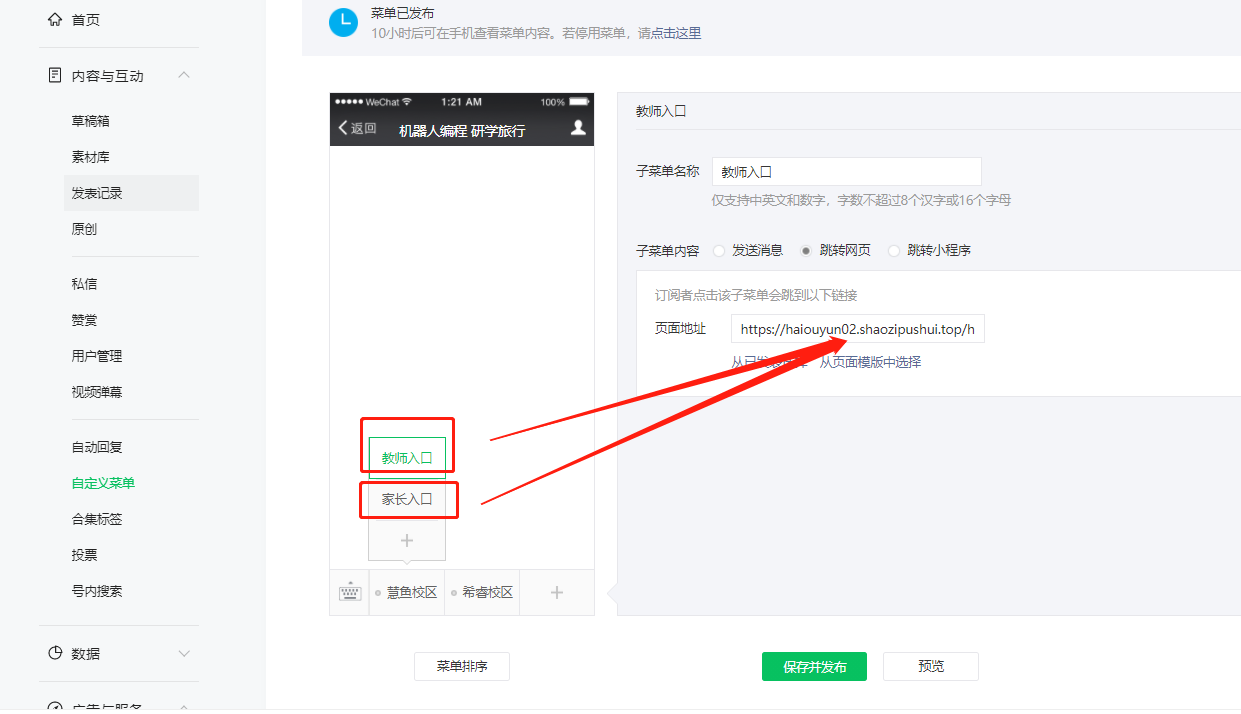
Task: Click the 返回 back arrow in the phone preview
Action: pyautogui.click(x=357, y=128)
